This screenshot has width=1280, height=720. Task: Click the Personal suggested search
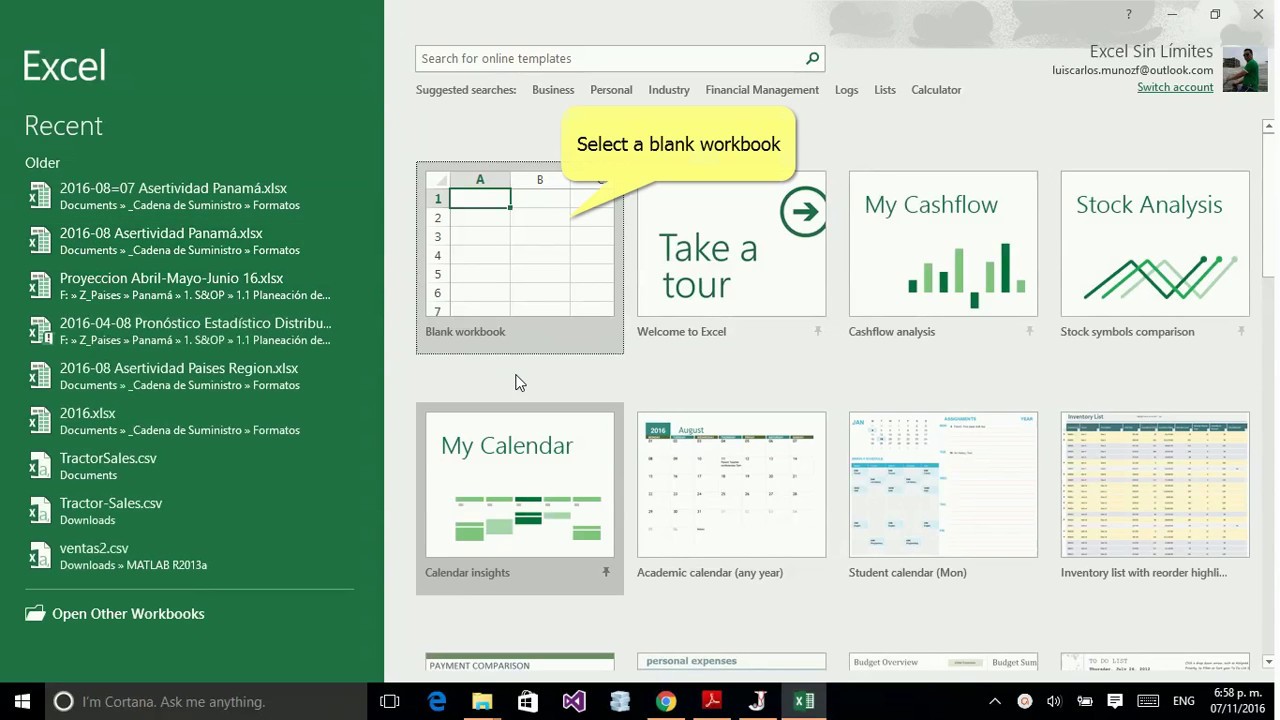(611, 90)
